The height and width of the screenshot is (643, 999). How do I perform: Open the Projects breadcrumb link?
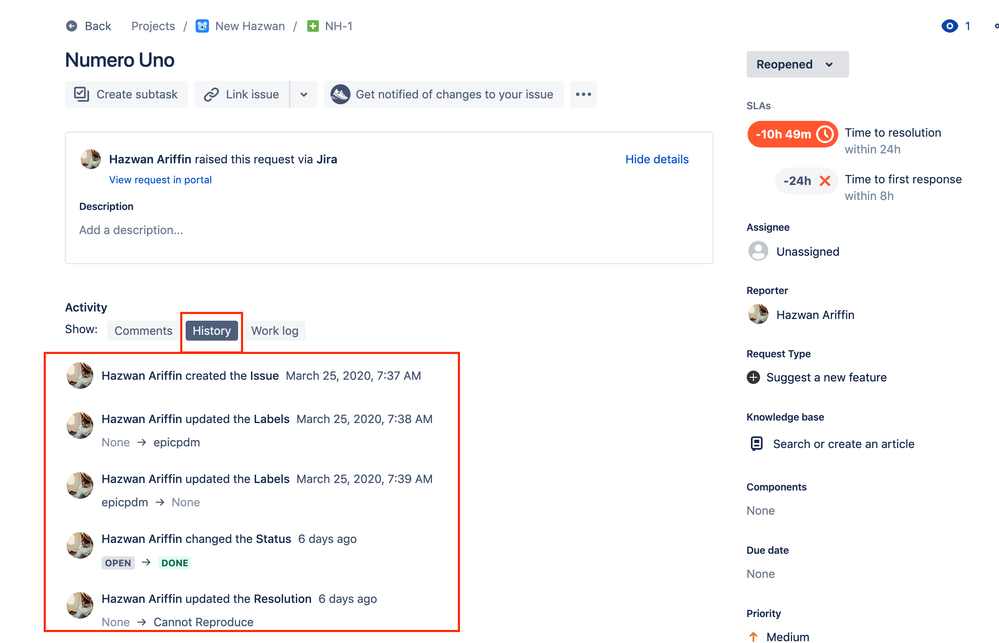coord(153,26)
